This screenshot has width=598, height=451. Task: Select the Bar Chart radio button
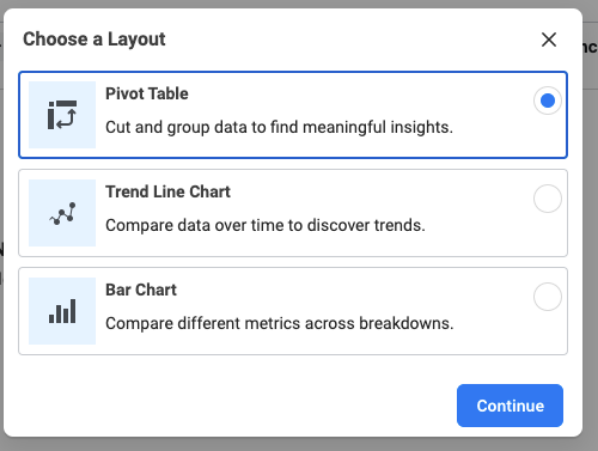[x=547, y=297]
